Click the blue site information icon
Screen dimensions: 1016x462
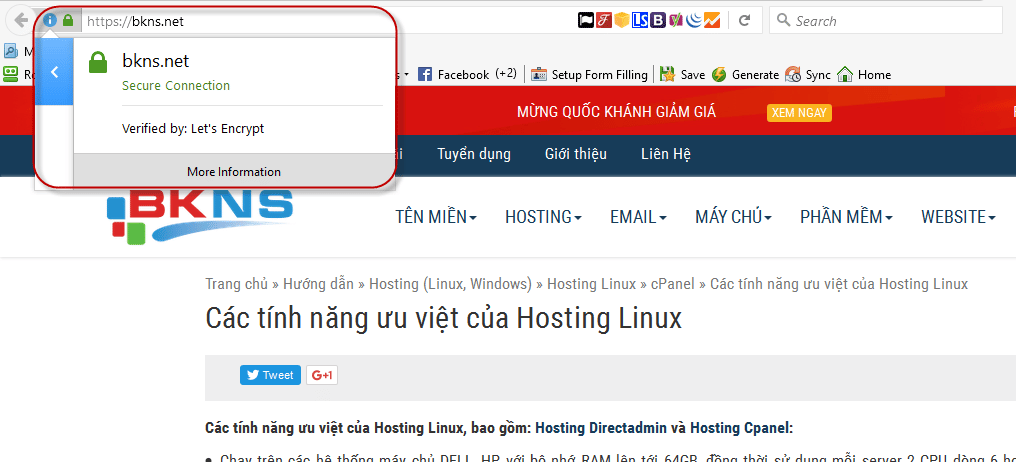pos(50,20)
